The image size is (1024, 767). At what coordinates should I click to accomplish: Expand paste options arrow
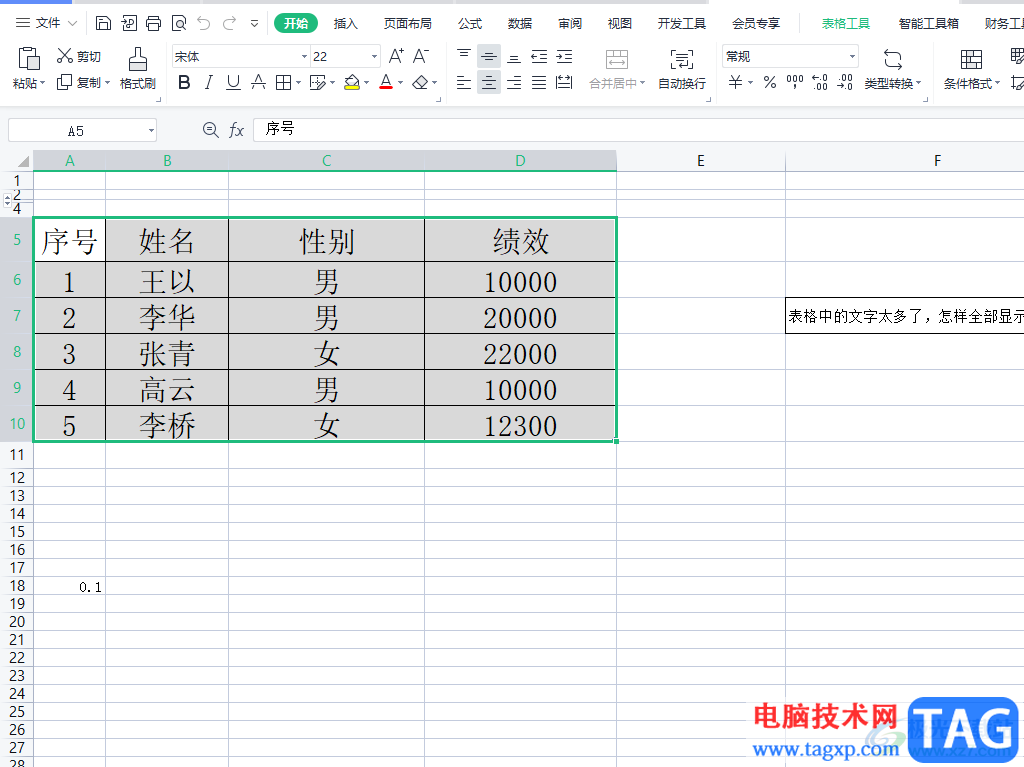click(42, 84)
